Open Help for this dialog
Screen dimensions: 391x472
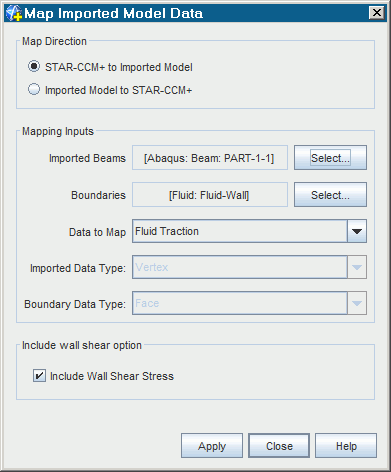coord(346,446)
